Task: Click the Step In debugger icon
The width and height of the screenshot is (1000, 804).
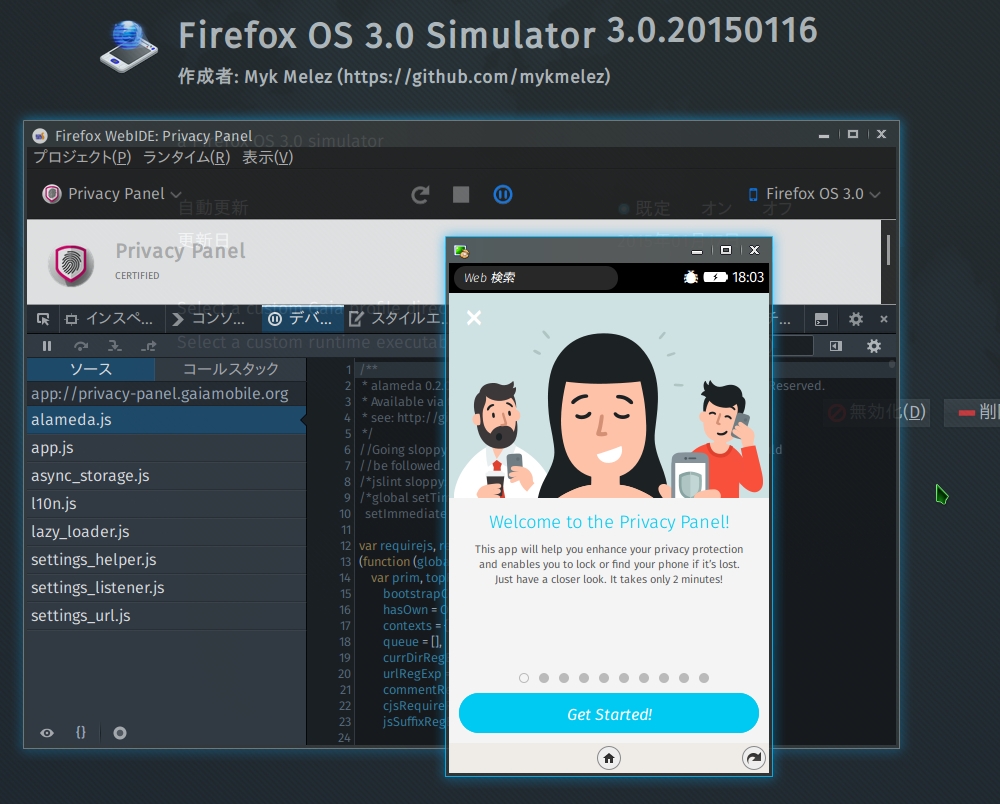Action: coord(114,346)
